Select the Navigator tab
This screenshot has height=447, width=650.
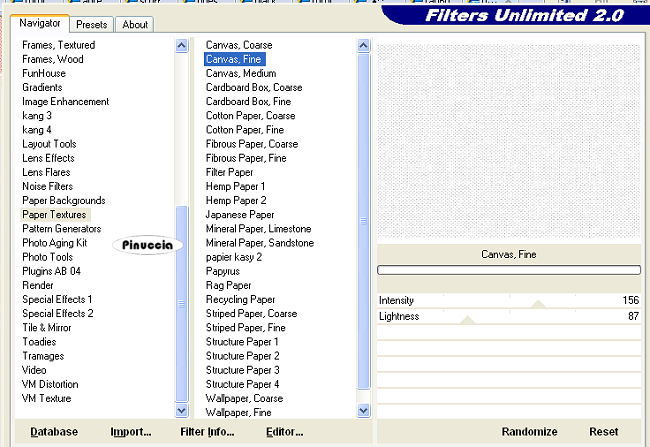[x=40, y=23]
